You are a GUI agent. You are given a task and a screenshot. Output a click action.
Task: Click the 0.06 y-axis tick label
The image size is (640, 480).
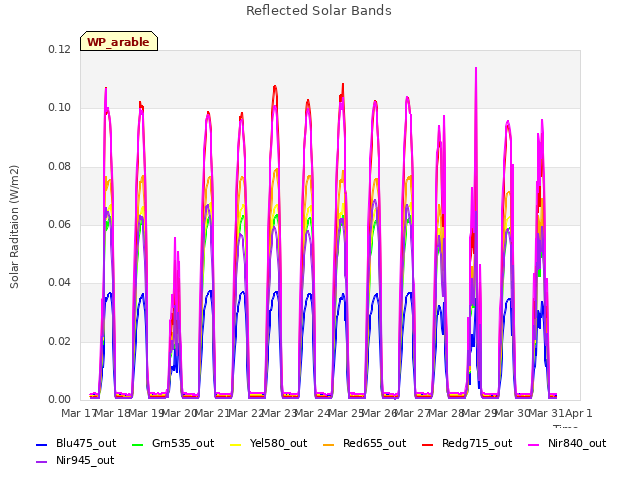[60, 224]
